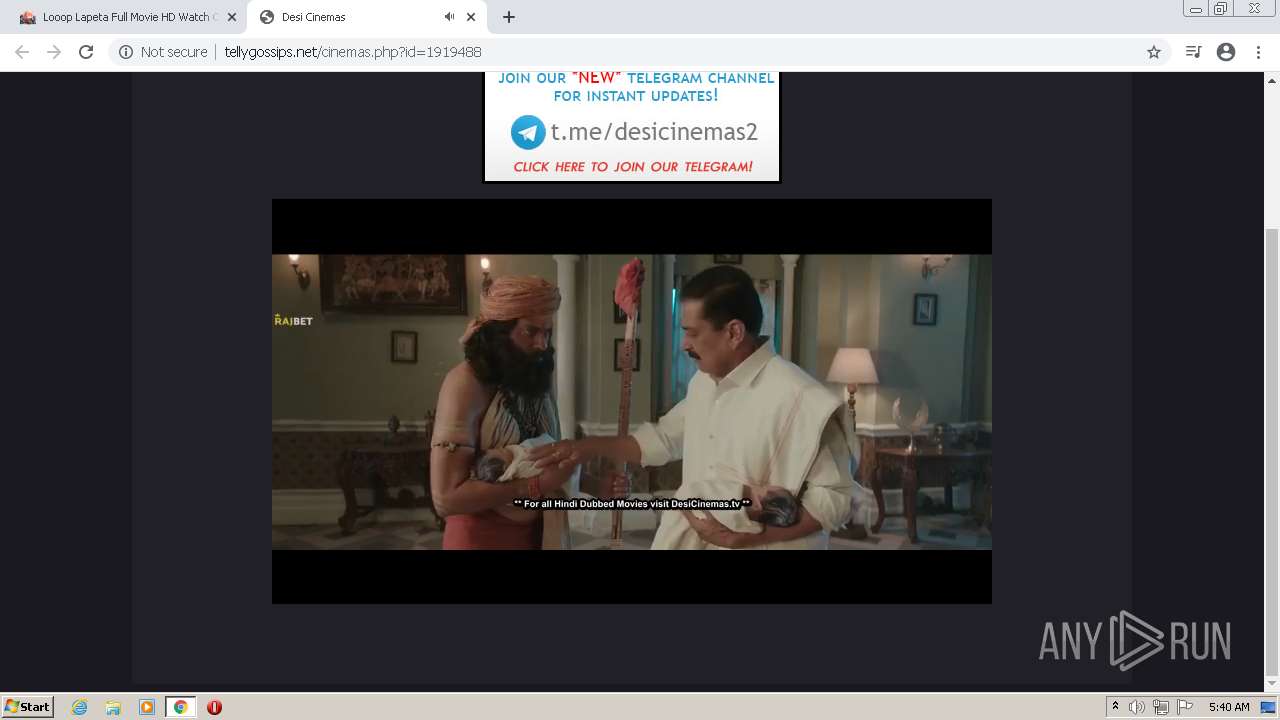The height and width of the screenshot is (720, 1280).
Task: Open a new browser tab
Action: [509, 17]
